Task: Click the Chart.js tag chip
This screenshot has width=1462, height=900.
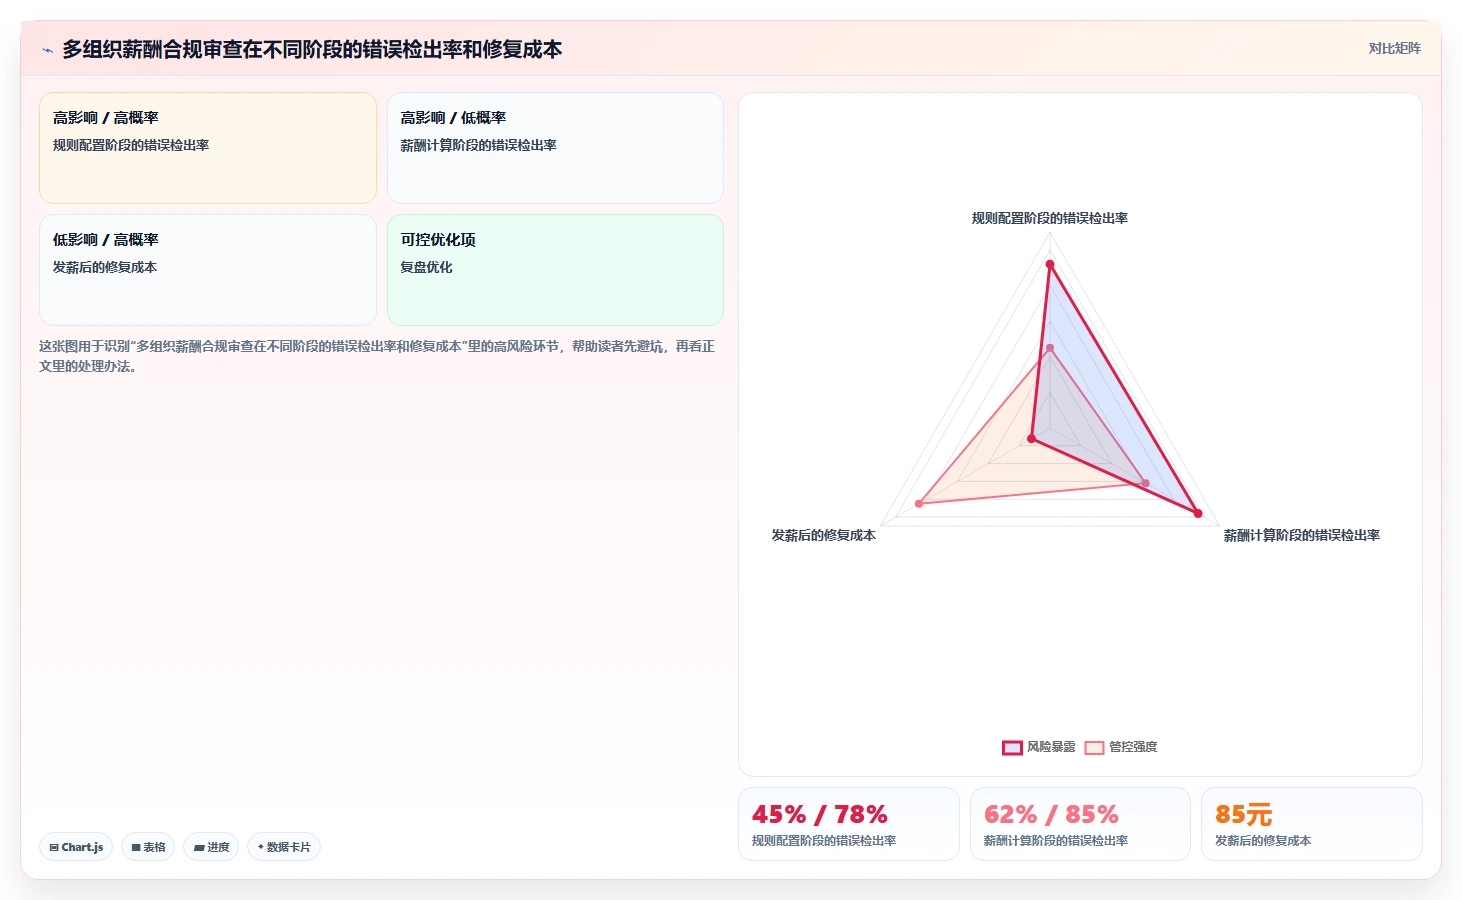Action: 76,847
